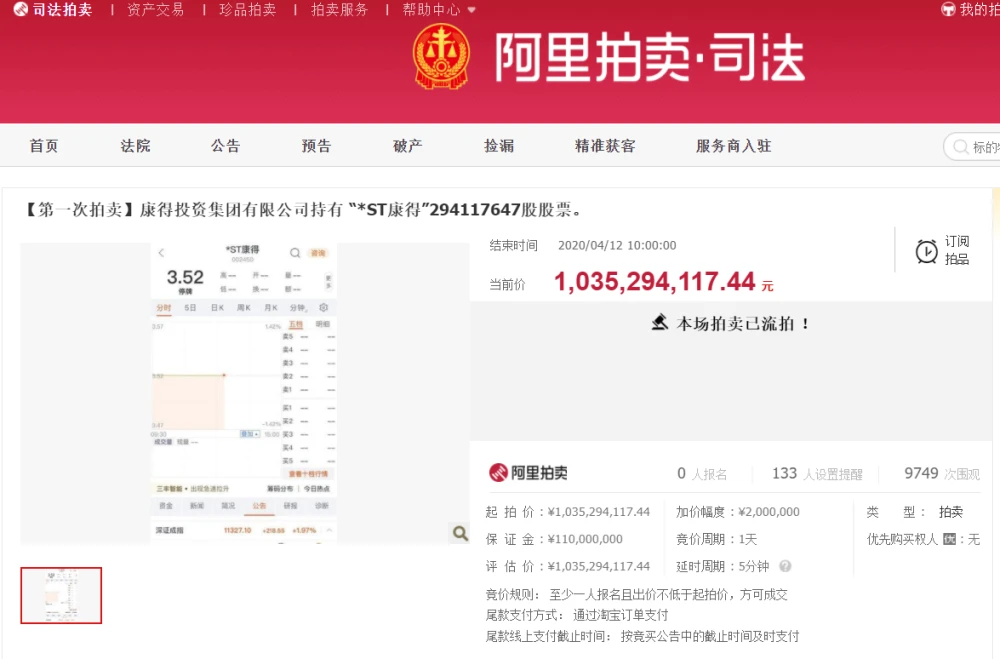Open the 预告 navigation tab
The image size is (1000, 659).
tap(316, 146)
